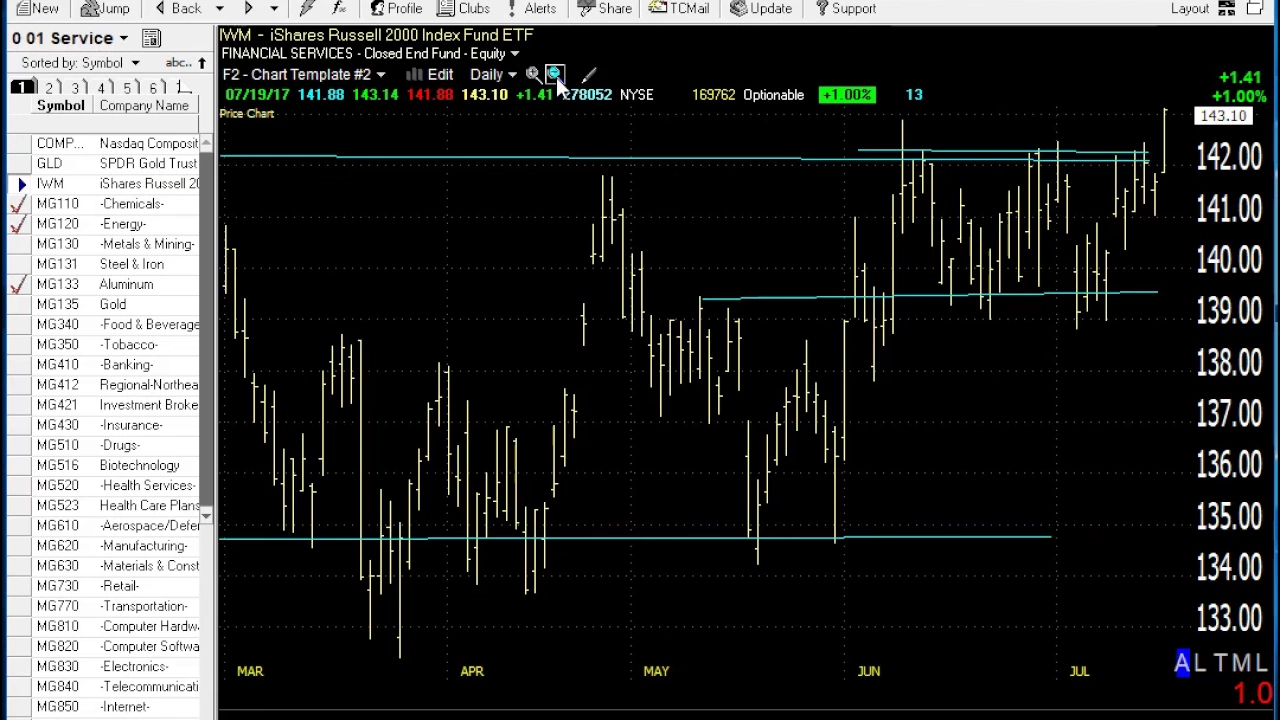Screen dimensions: 1280x720
Task: Open the 'F2 - Chart Template #2' dropdown
Action: (x=304, y=75)
